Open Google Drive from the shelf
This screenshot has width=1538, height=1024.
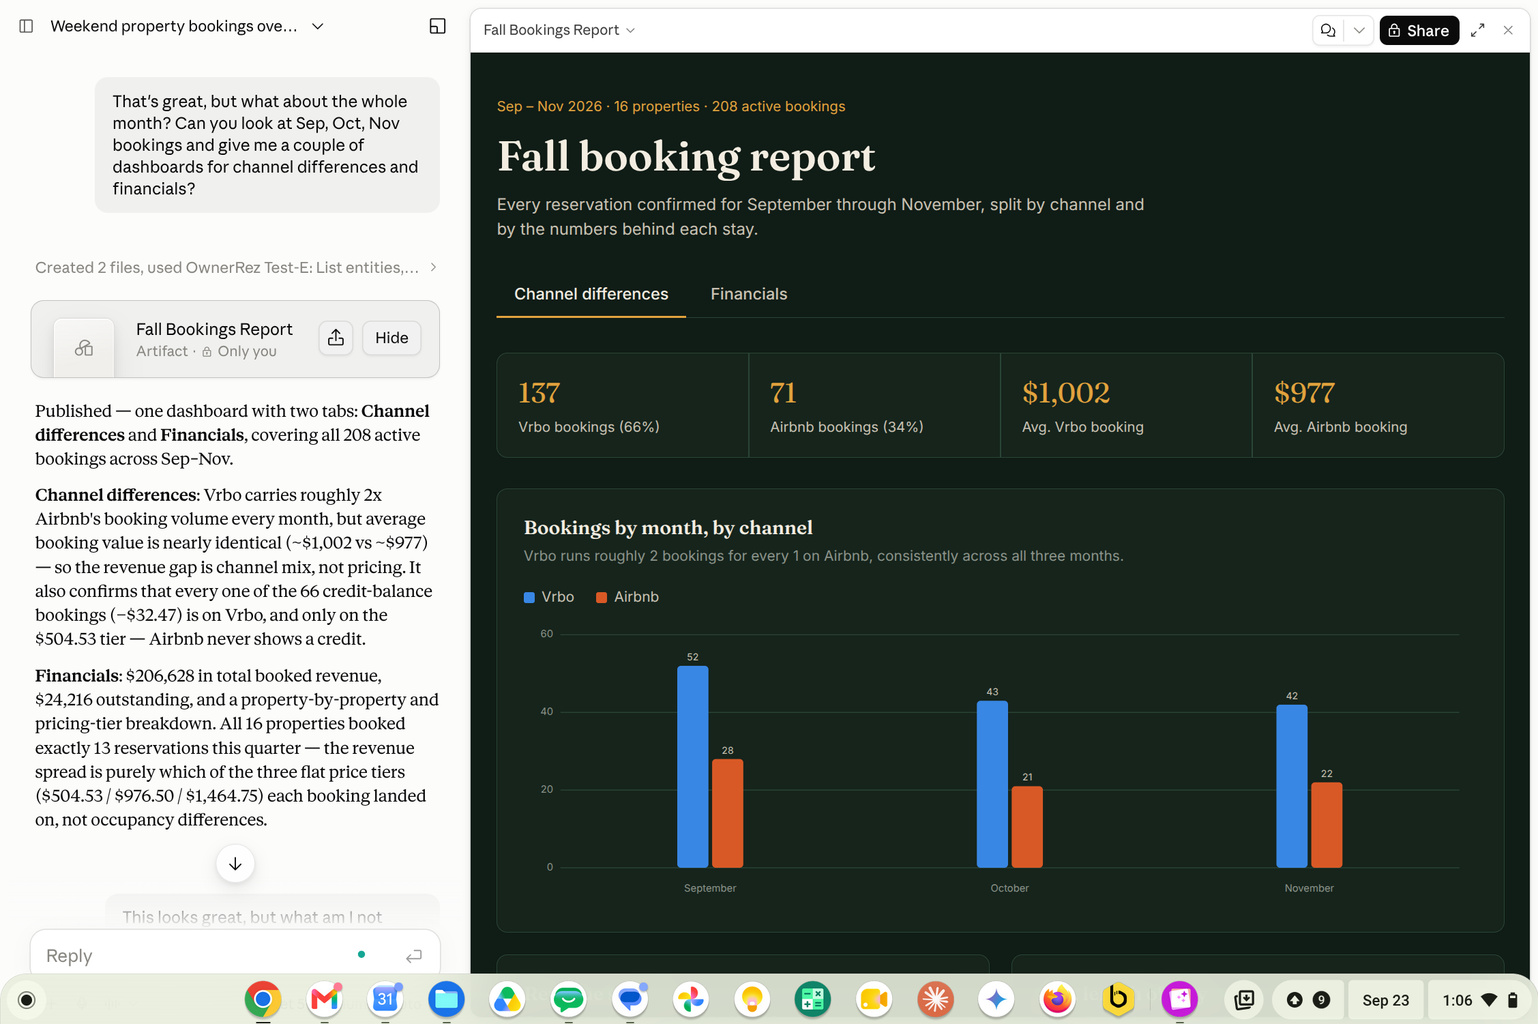508,999
